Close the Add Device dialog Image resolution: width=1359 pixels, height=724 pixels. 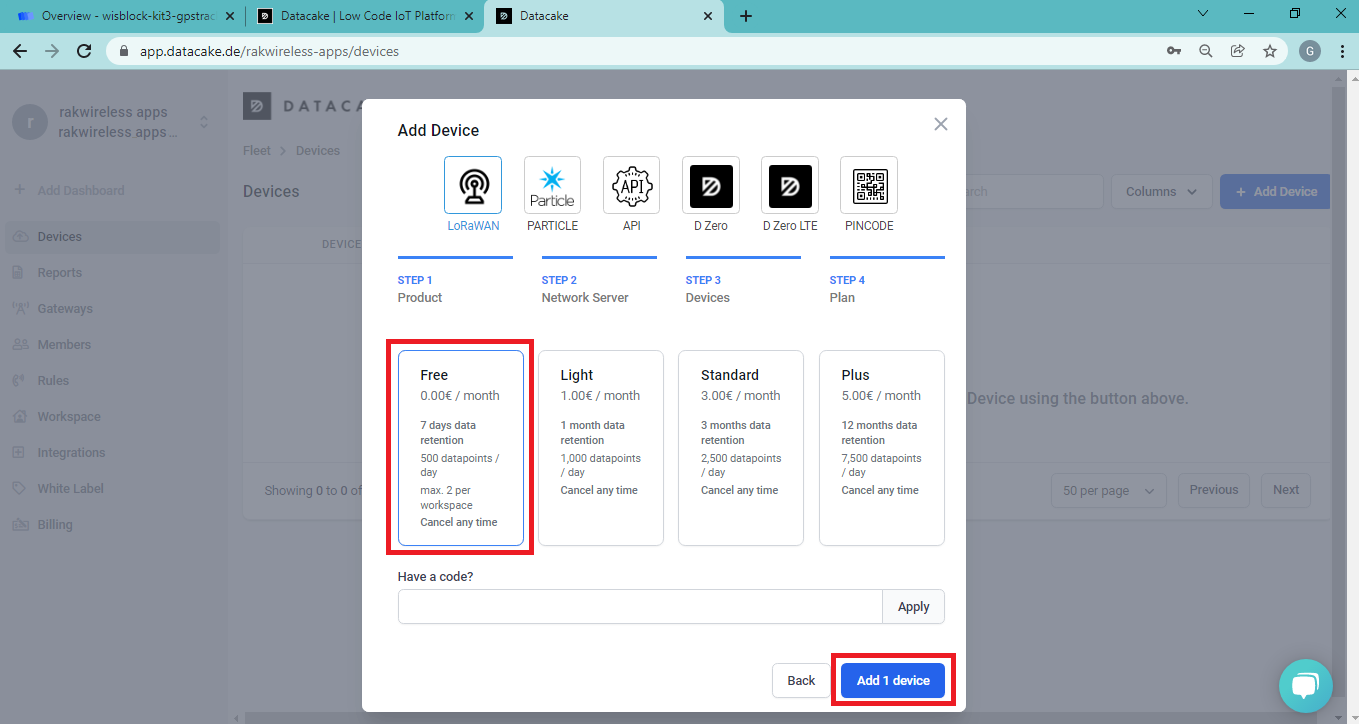(940, 124)
